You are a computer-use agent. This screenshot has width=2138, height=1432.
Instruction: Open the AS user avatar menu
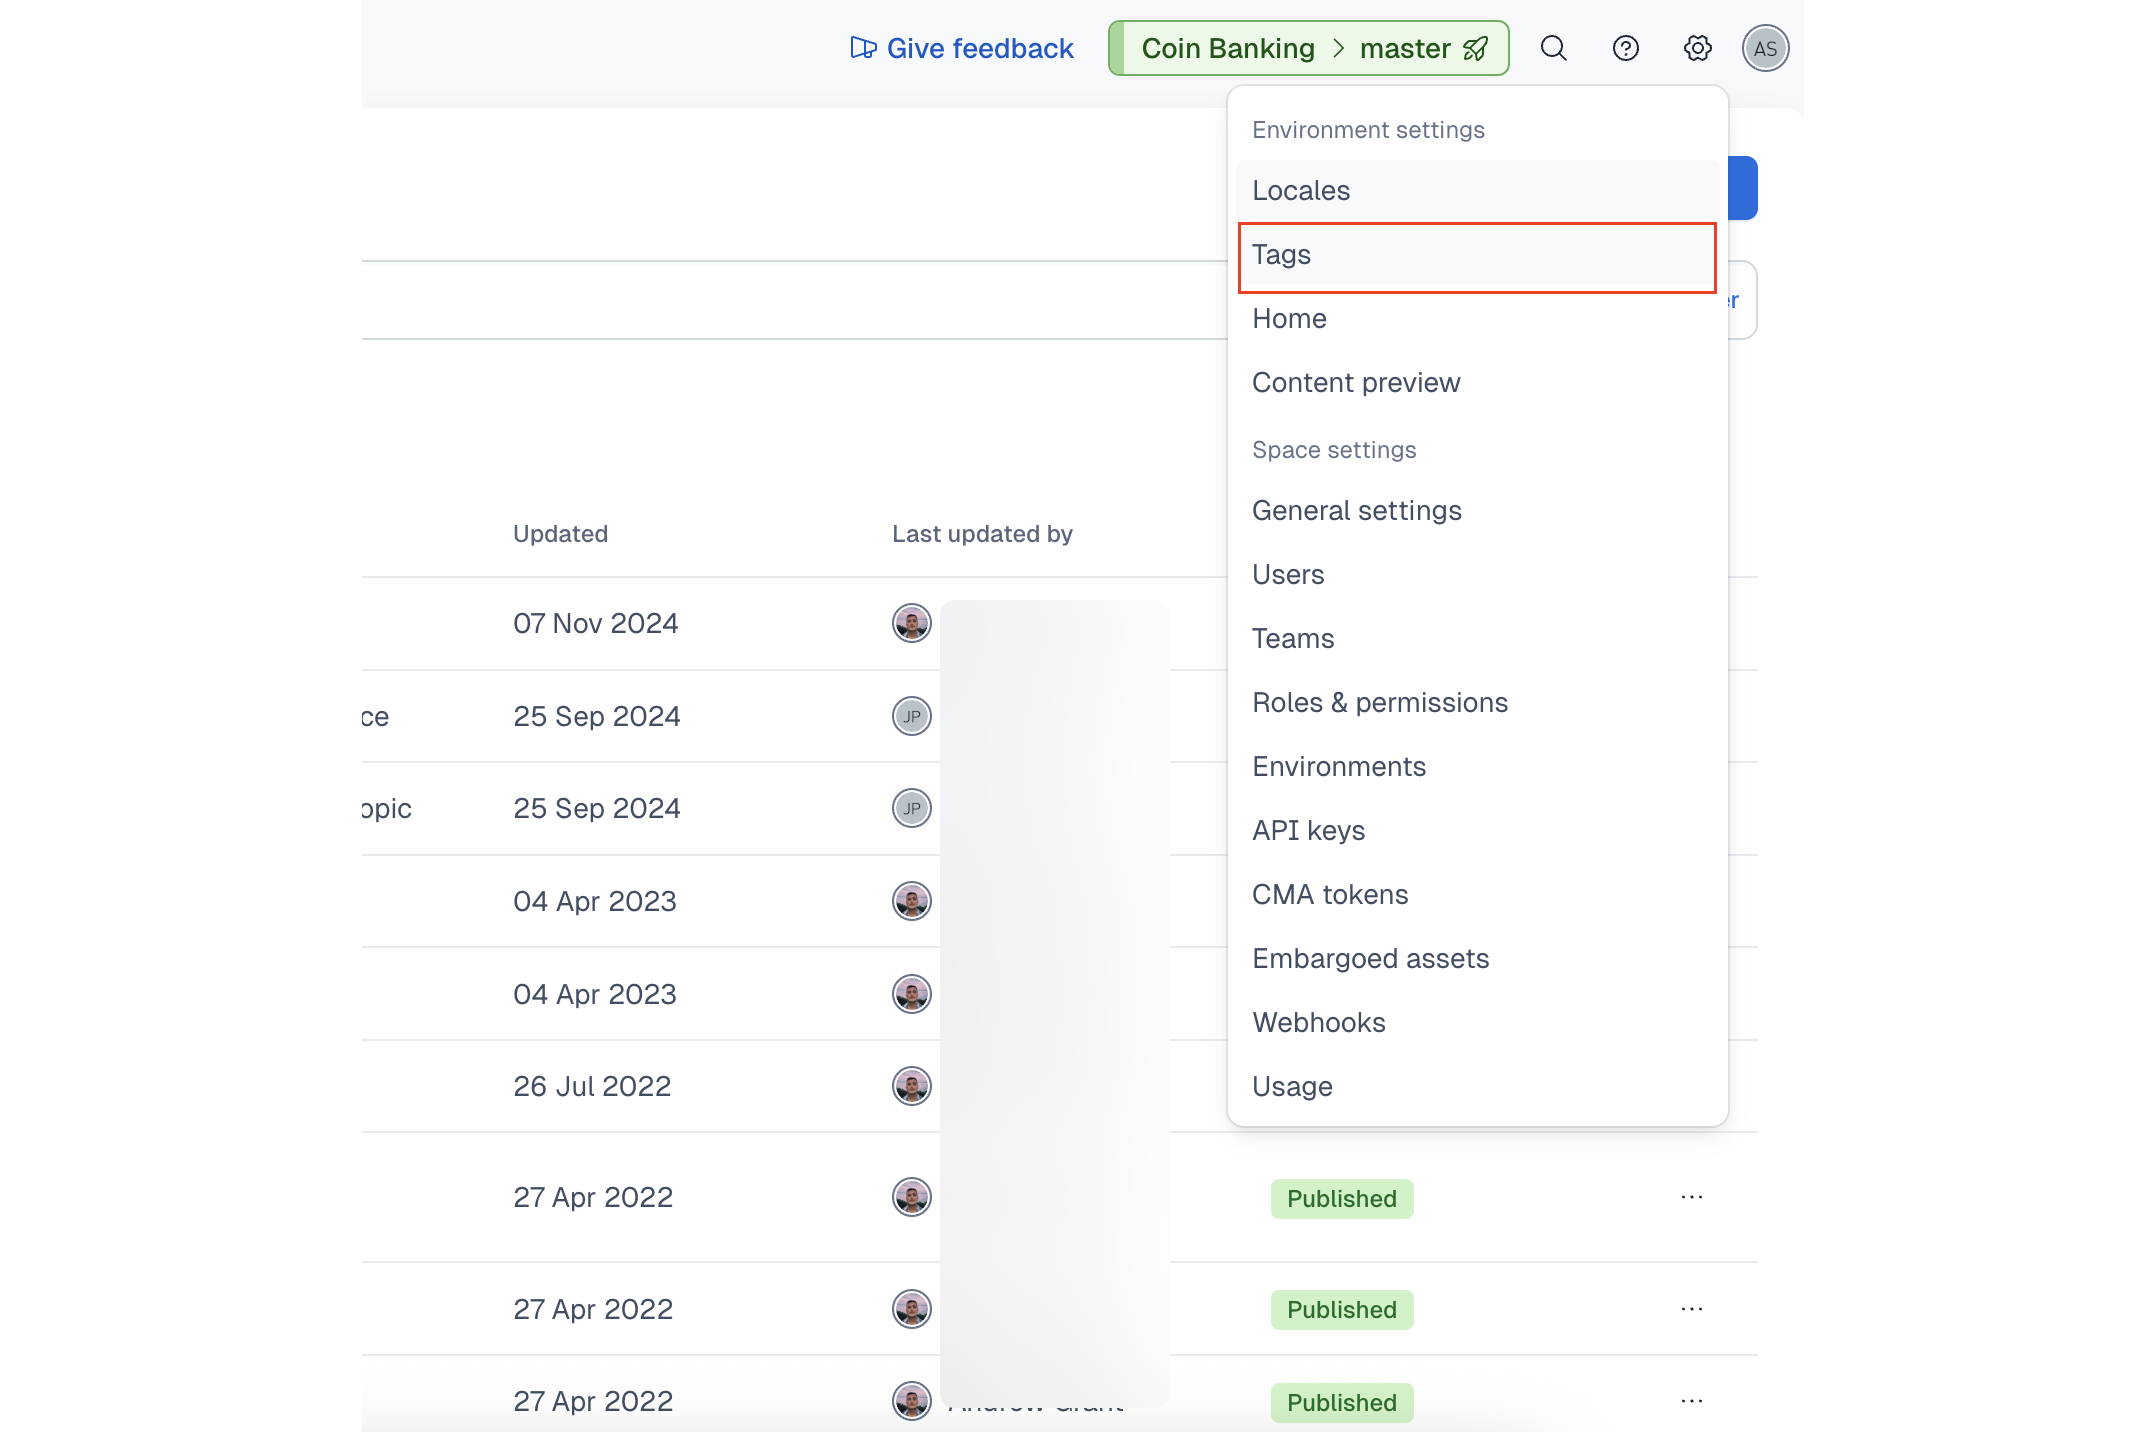1765,48
